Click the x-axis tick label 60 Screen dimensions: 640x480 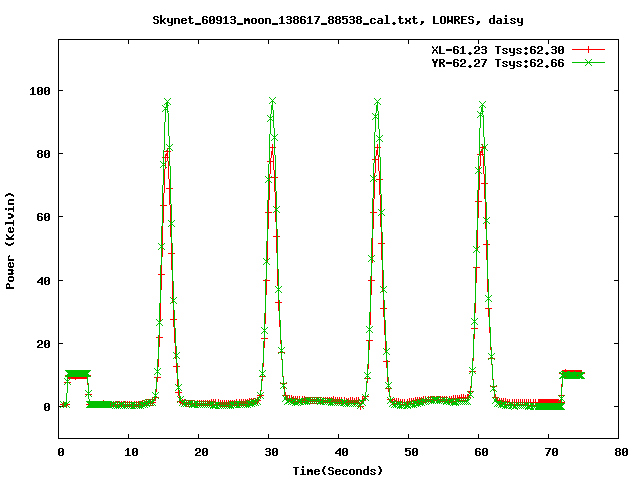point(481,452)
